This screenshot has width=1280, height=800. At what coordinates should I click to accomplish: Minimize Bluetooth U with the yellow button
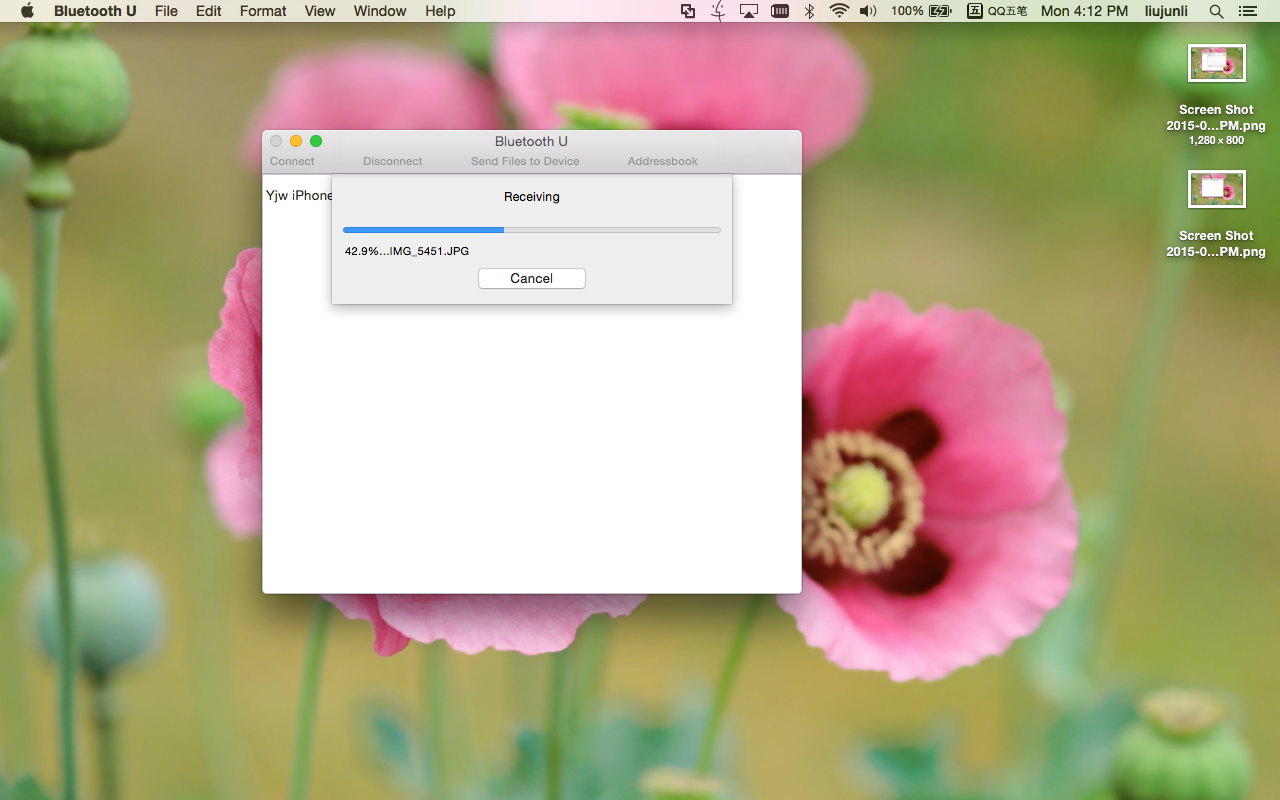point(296,141)
